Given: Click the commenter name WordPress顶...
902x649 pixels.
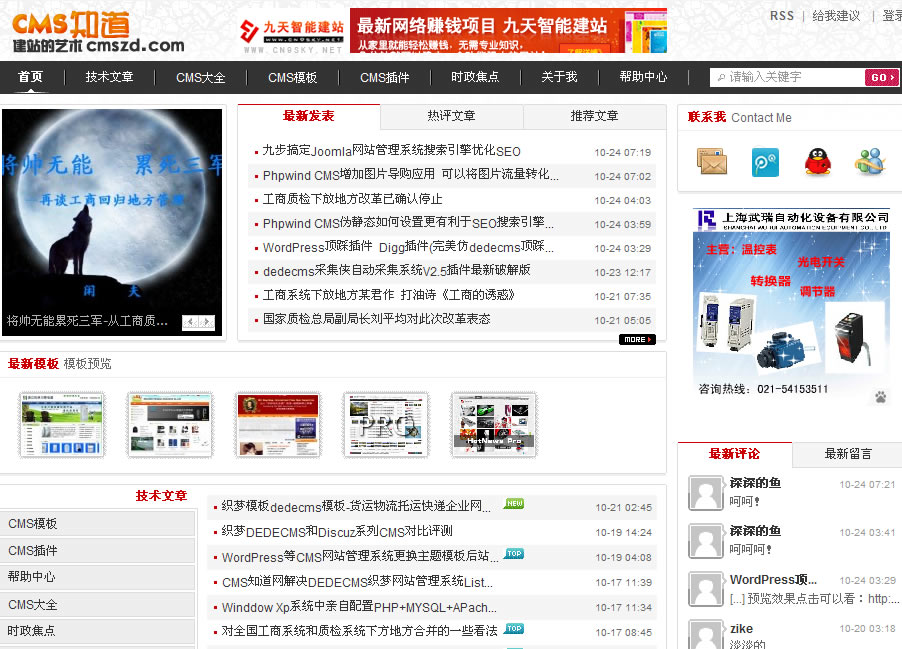Looking at the screenshot, I should coord(773,579).
